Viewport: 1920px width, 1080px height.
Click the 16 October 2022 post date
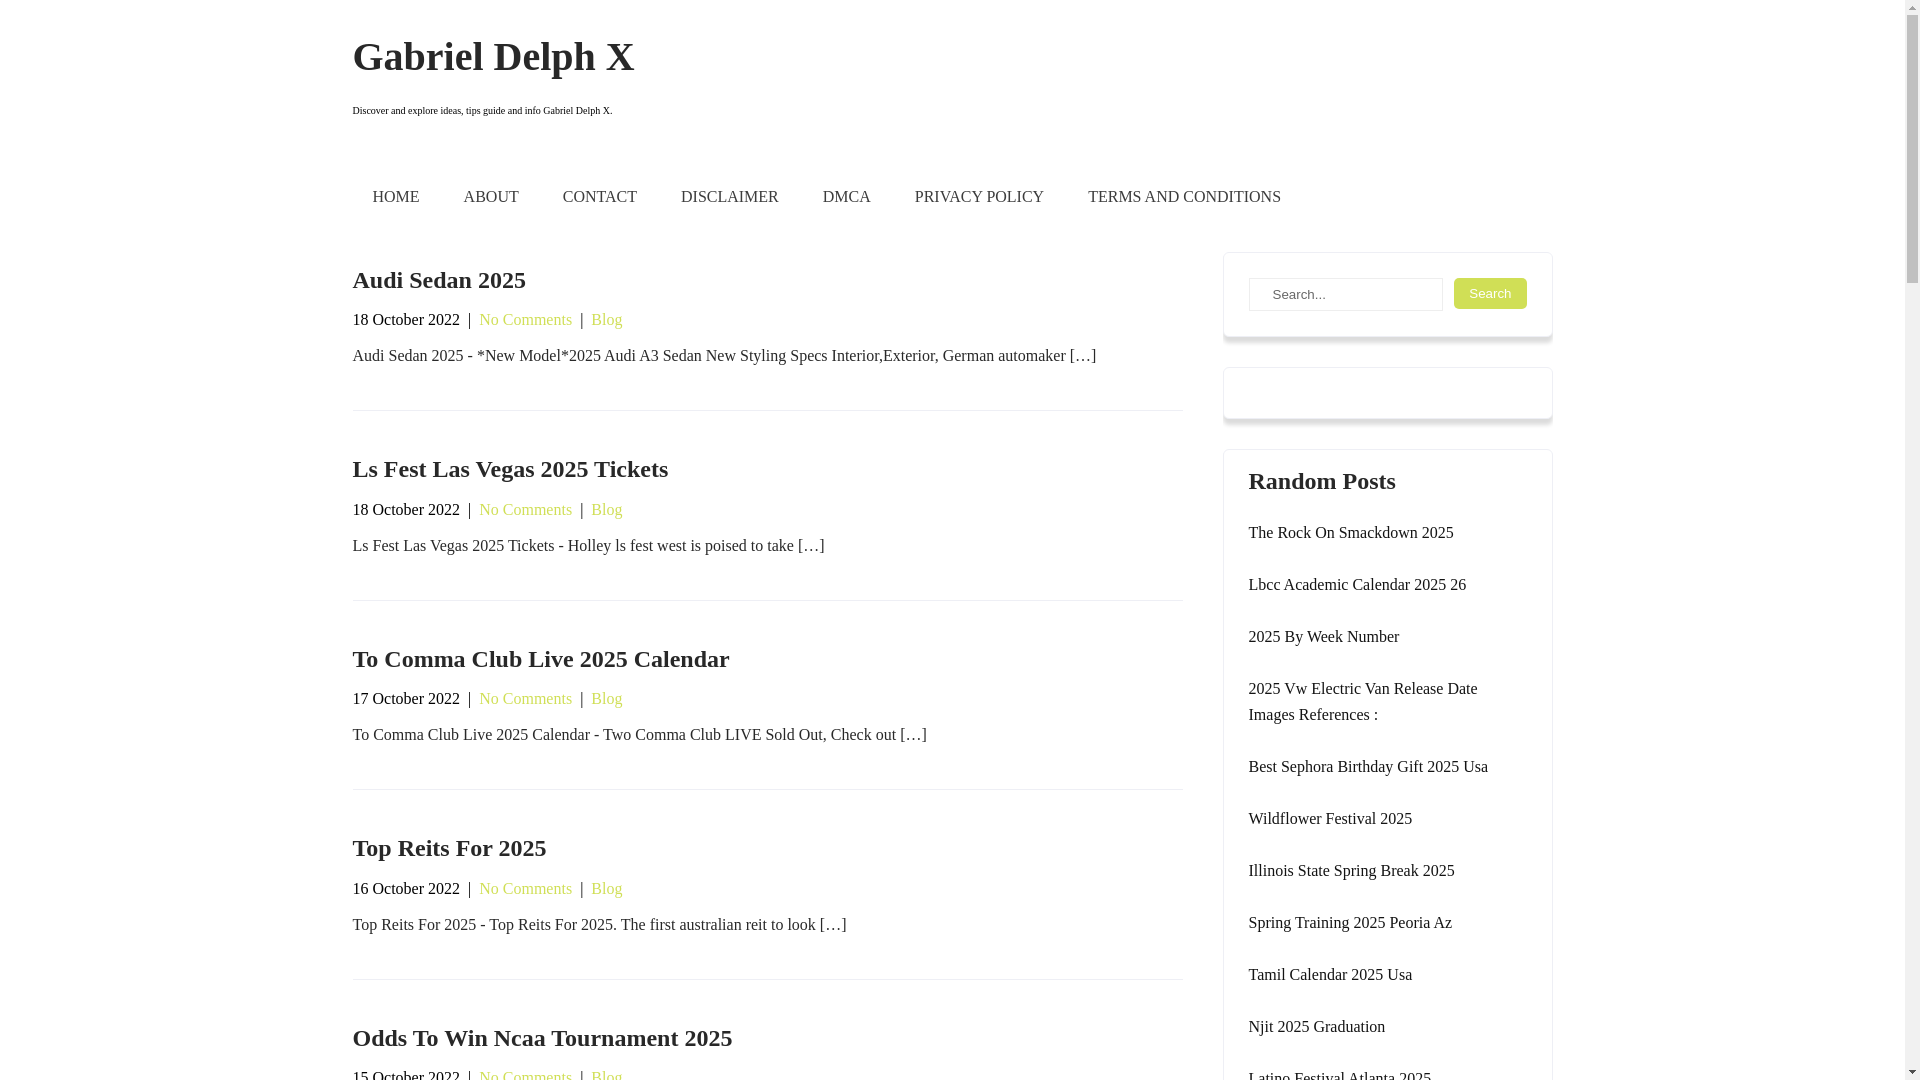[x=406, y=889]
